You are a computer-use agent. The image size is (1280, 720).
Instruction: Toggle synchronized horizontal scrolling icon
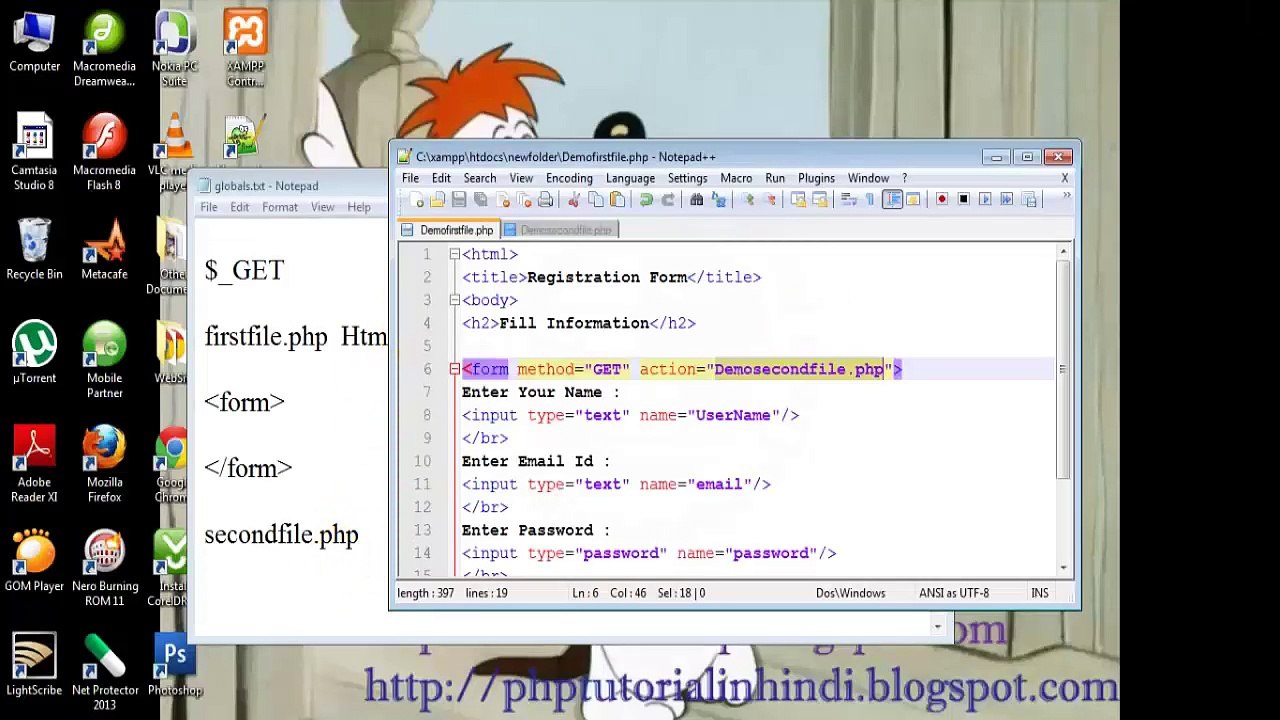coord(820,200)
